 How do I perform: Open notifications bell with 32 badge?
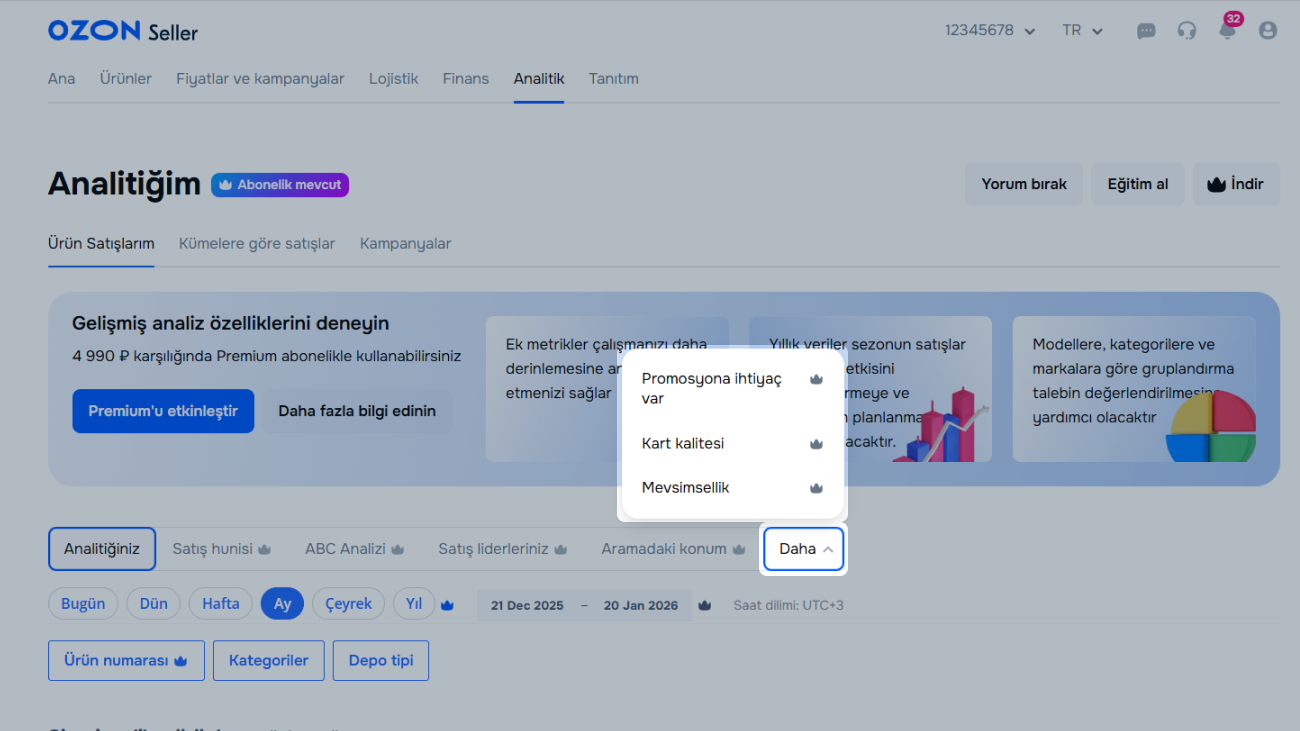pos(1227,30)
